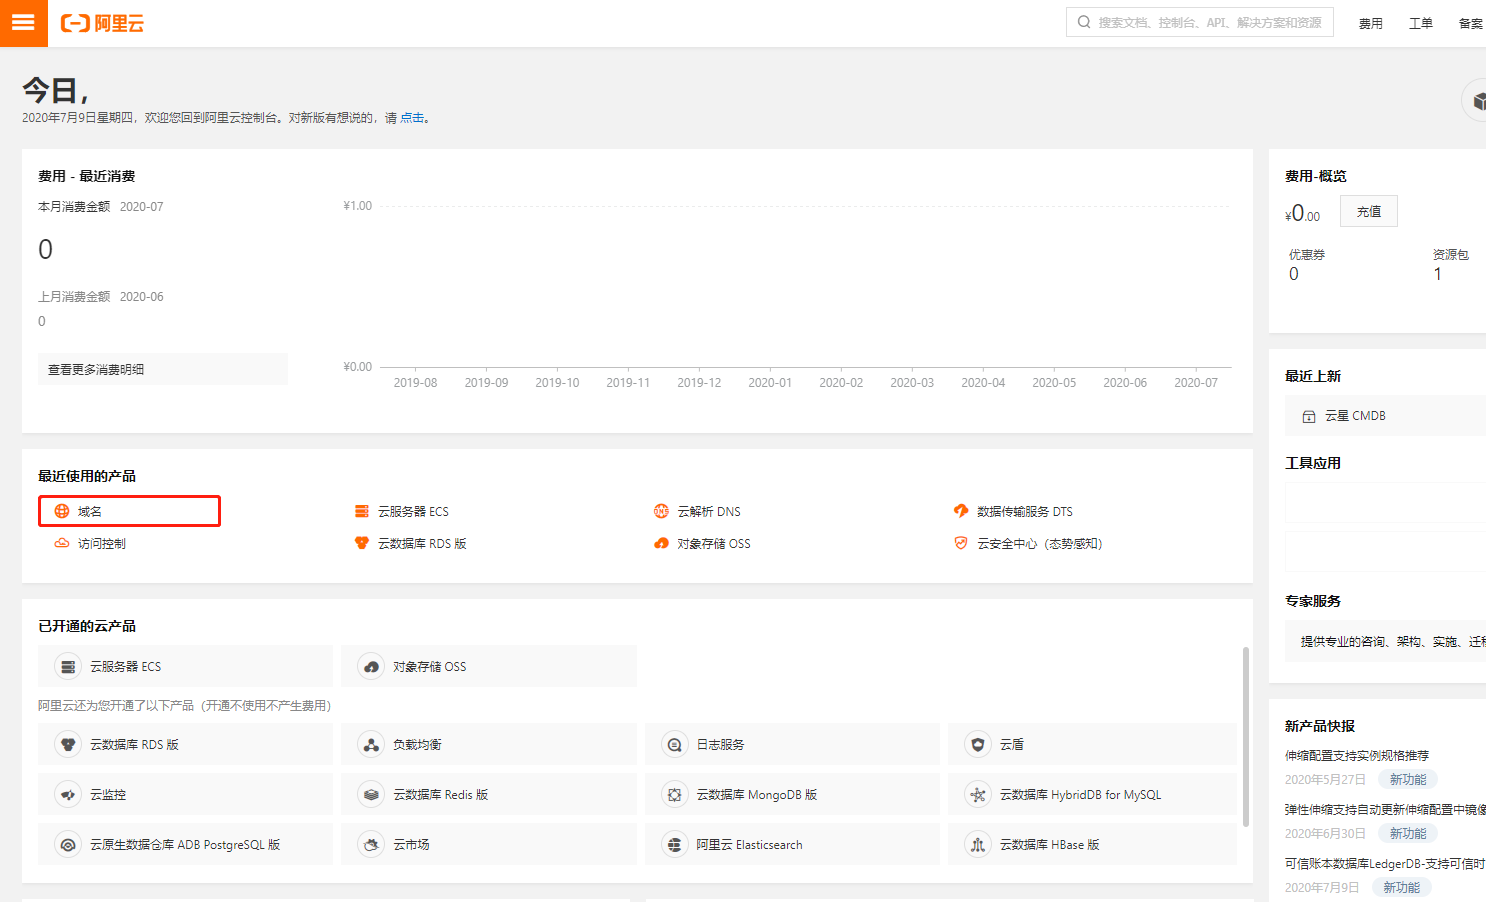
Task: Click the 云解析 DNS icon
Action: coord(661,511)
